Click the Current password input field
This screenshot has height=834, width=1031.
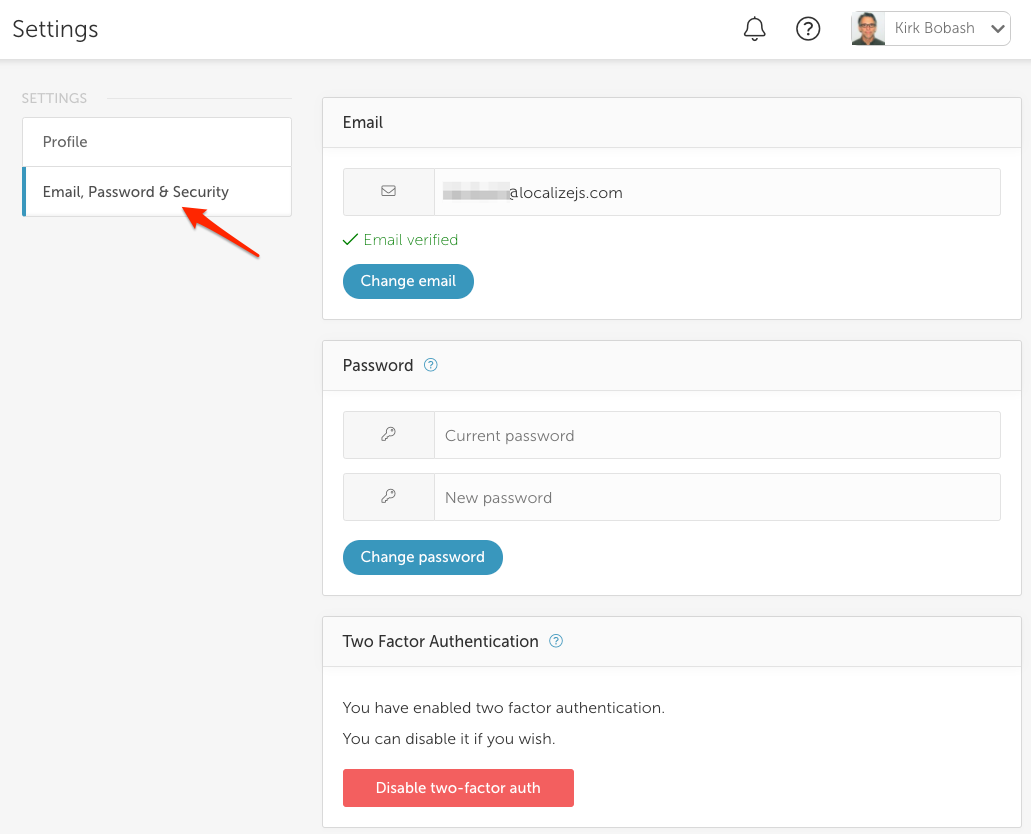tap(716, 434)
